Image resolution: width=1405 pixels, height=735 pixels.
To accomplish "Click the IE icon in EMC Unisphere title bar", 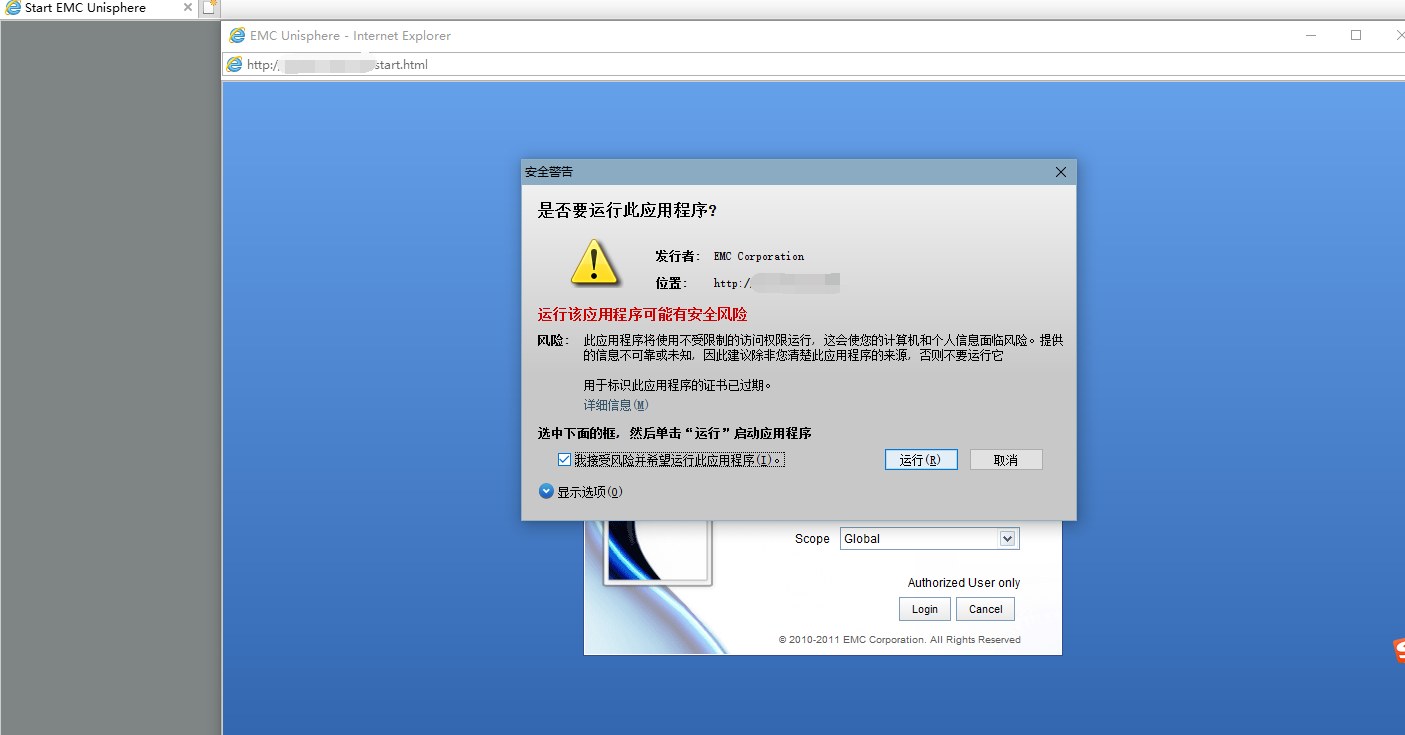I will pos(237,36).
